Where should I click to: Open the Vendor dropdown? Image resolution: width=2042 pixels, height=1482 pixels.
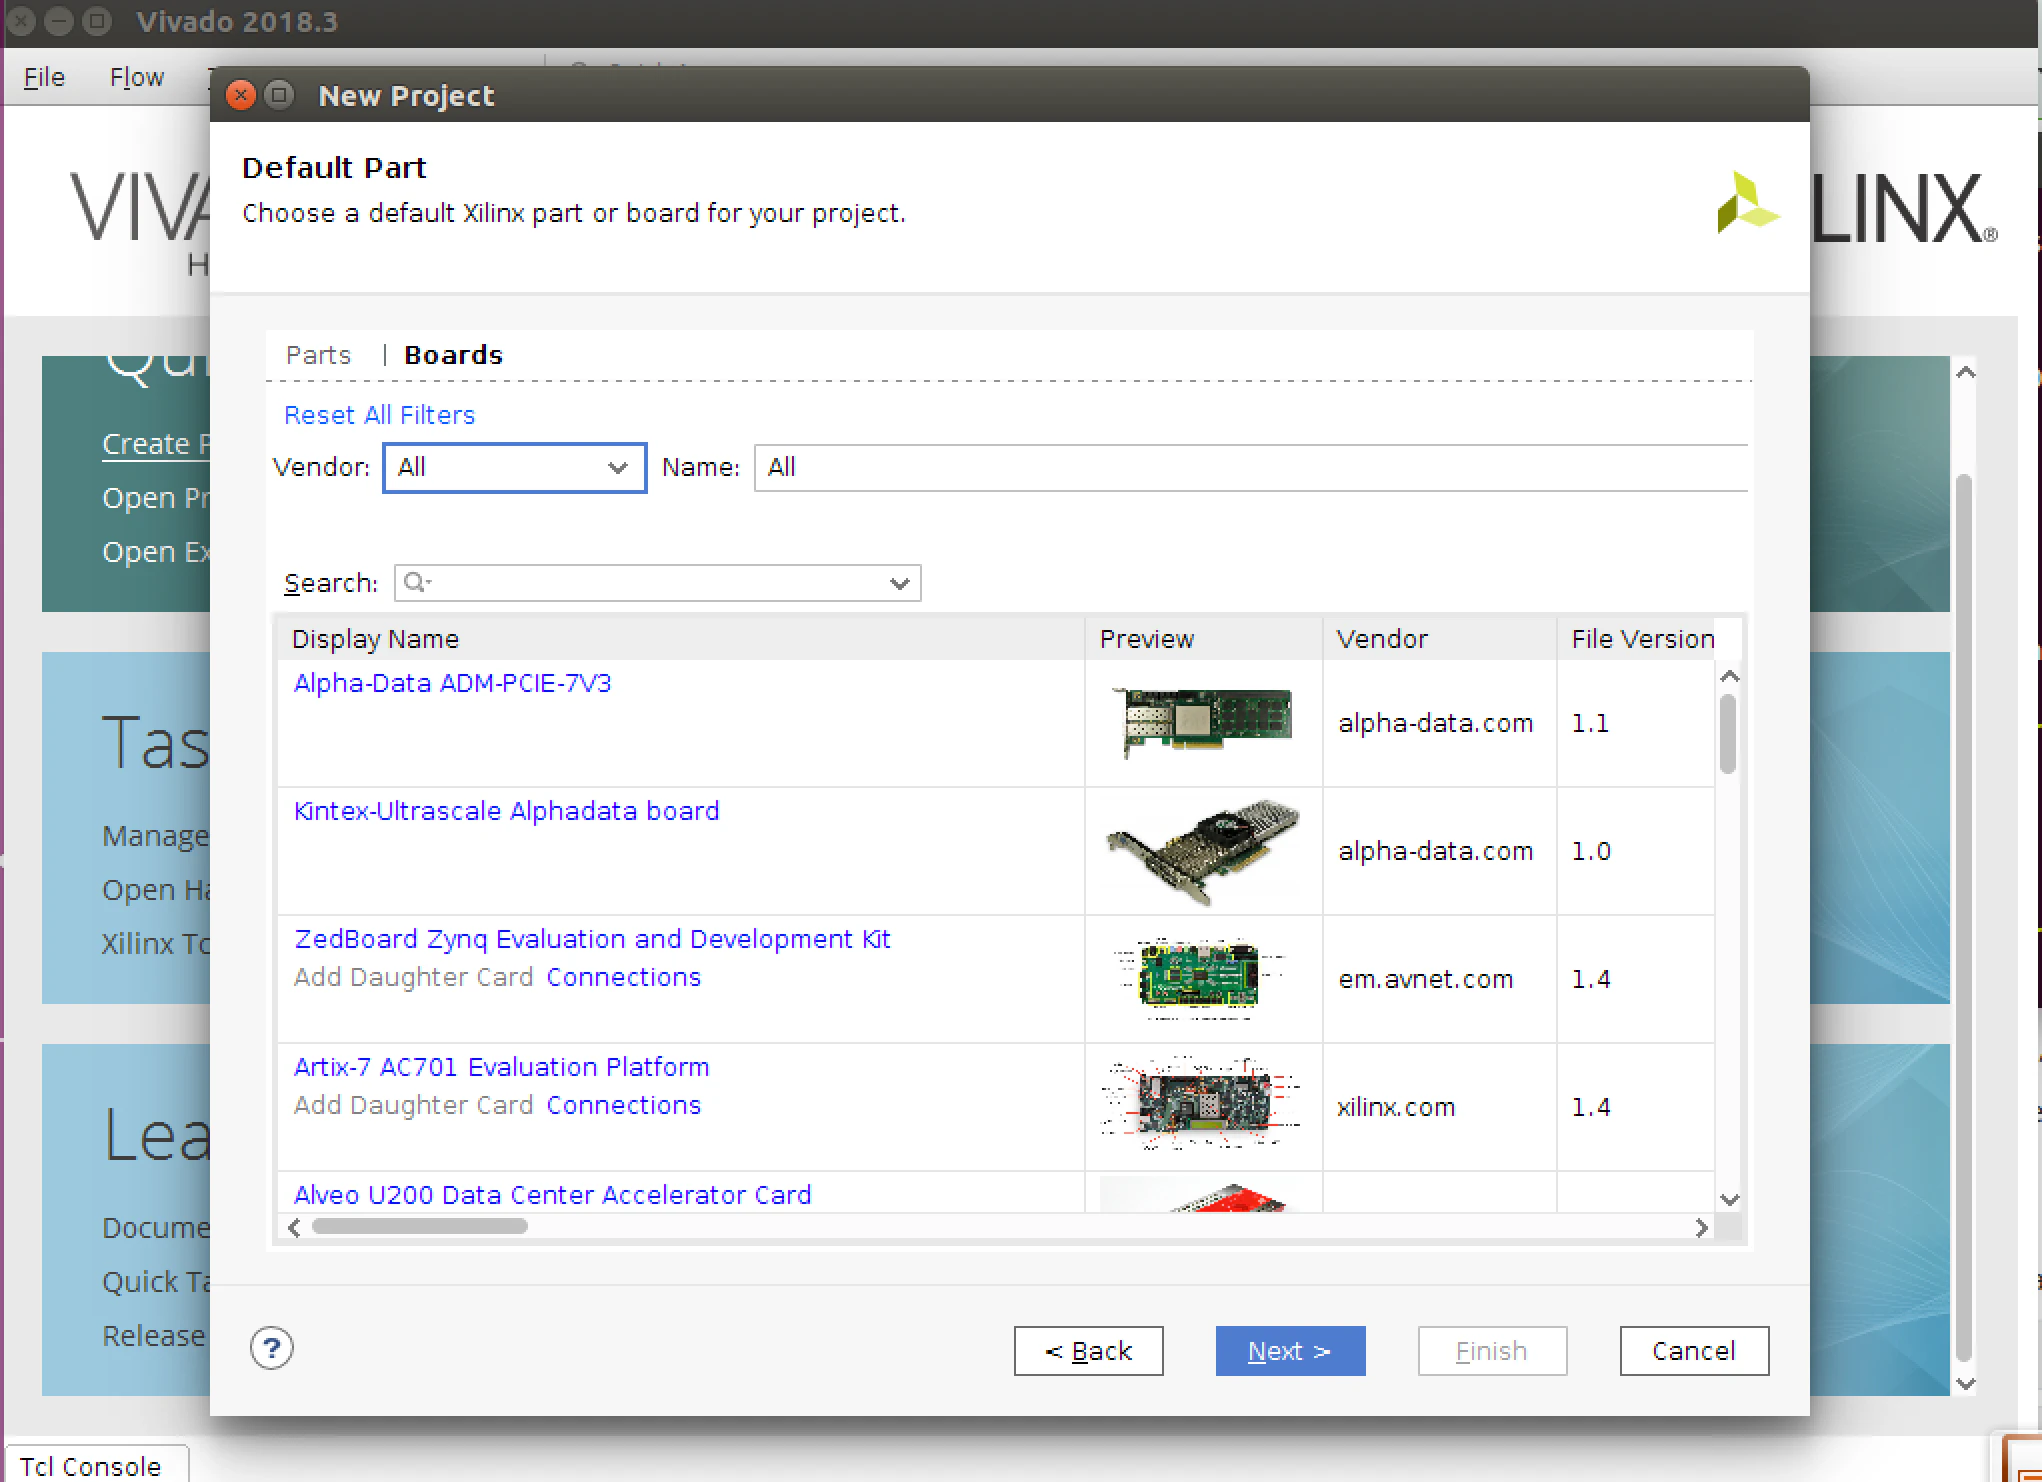coord(514,468)
